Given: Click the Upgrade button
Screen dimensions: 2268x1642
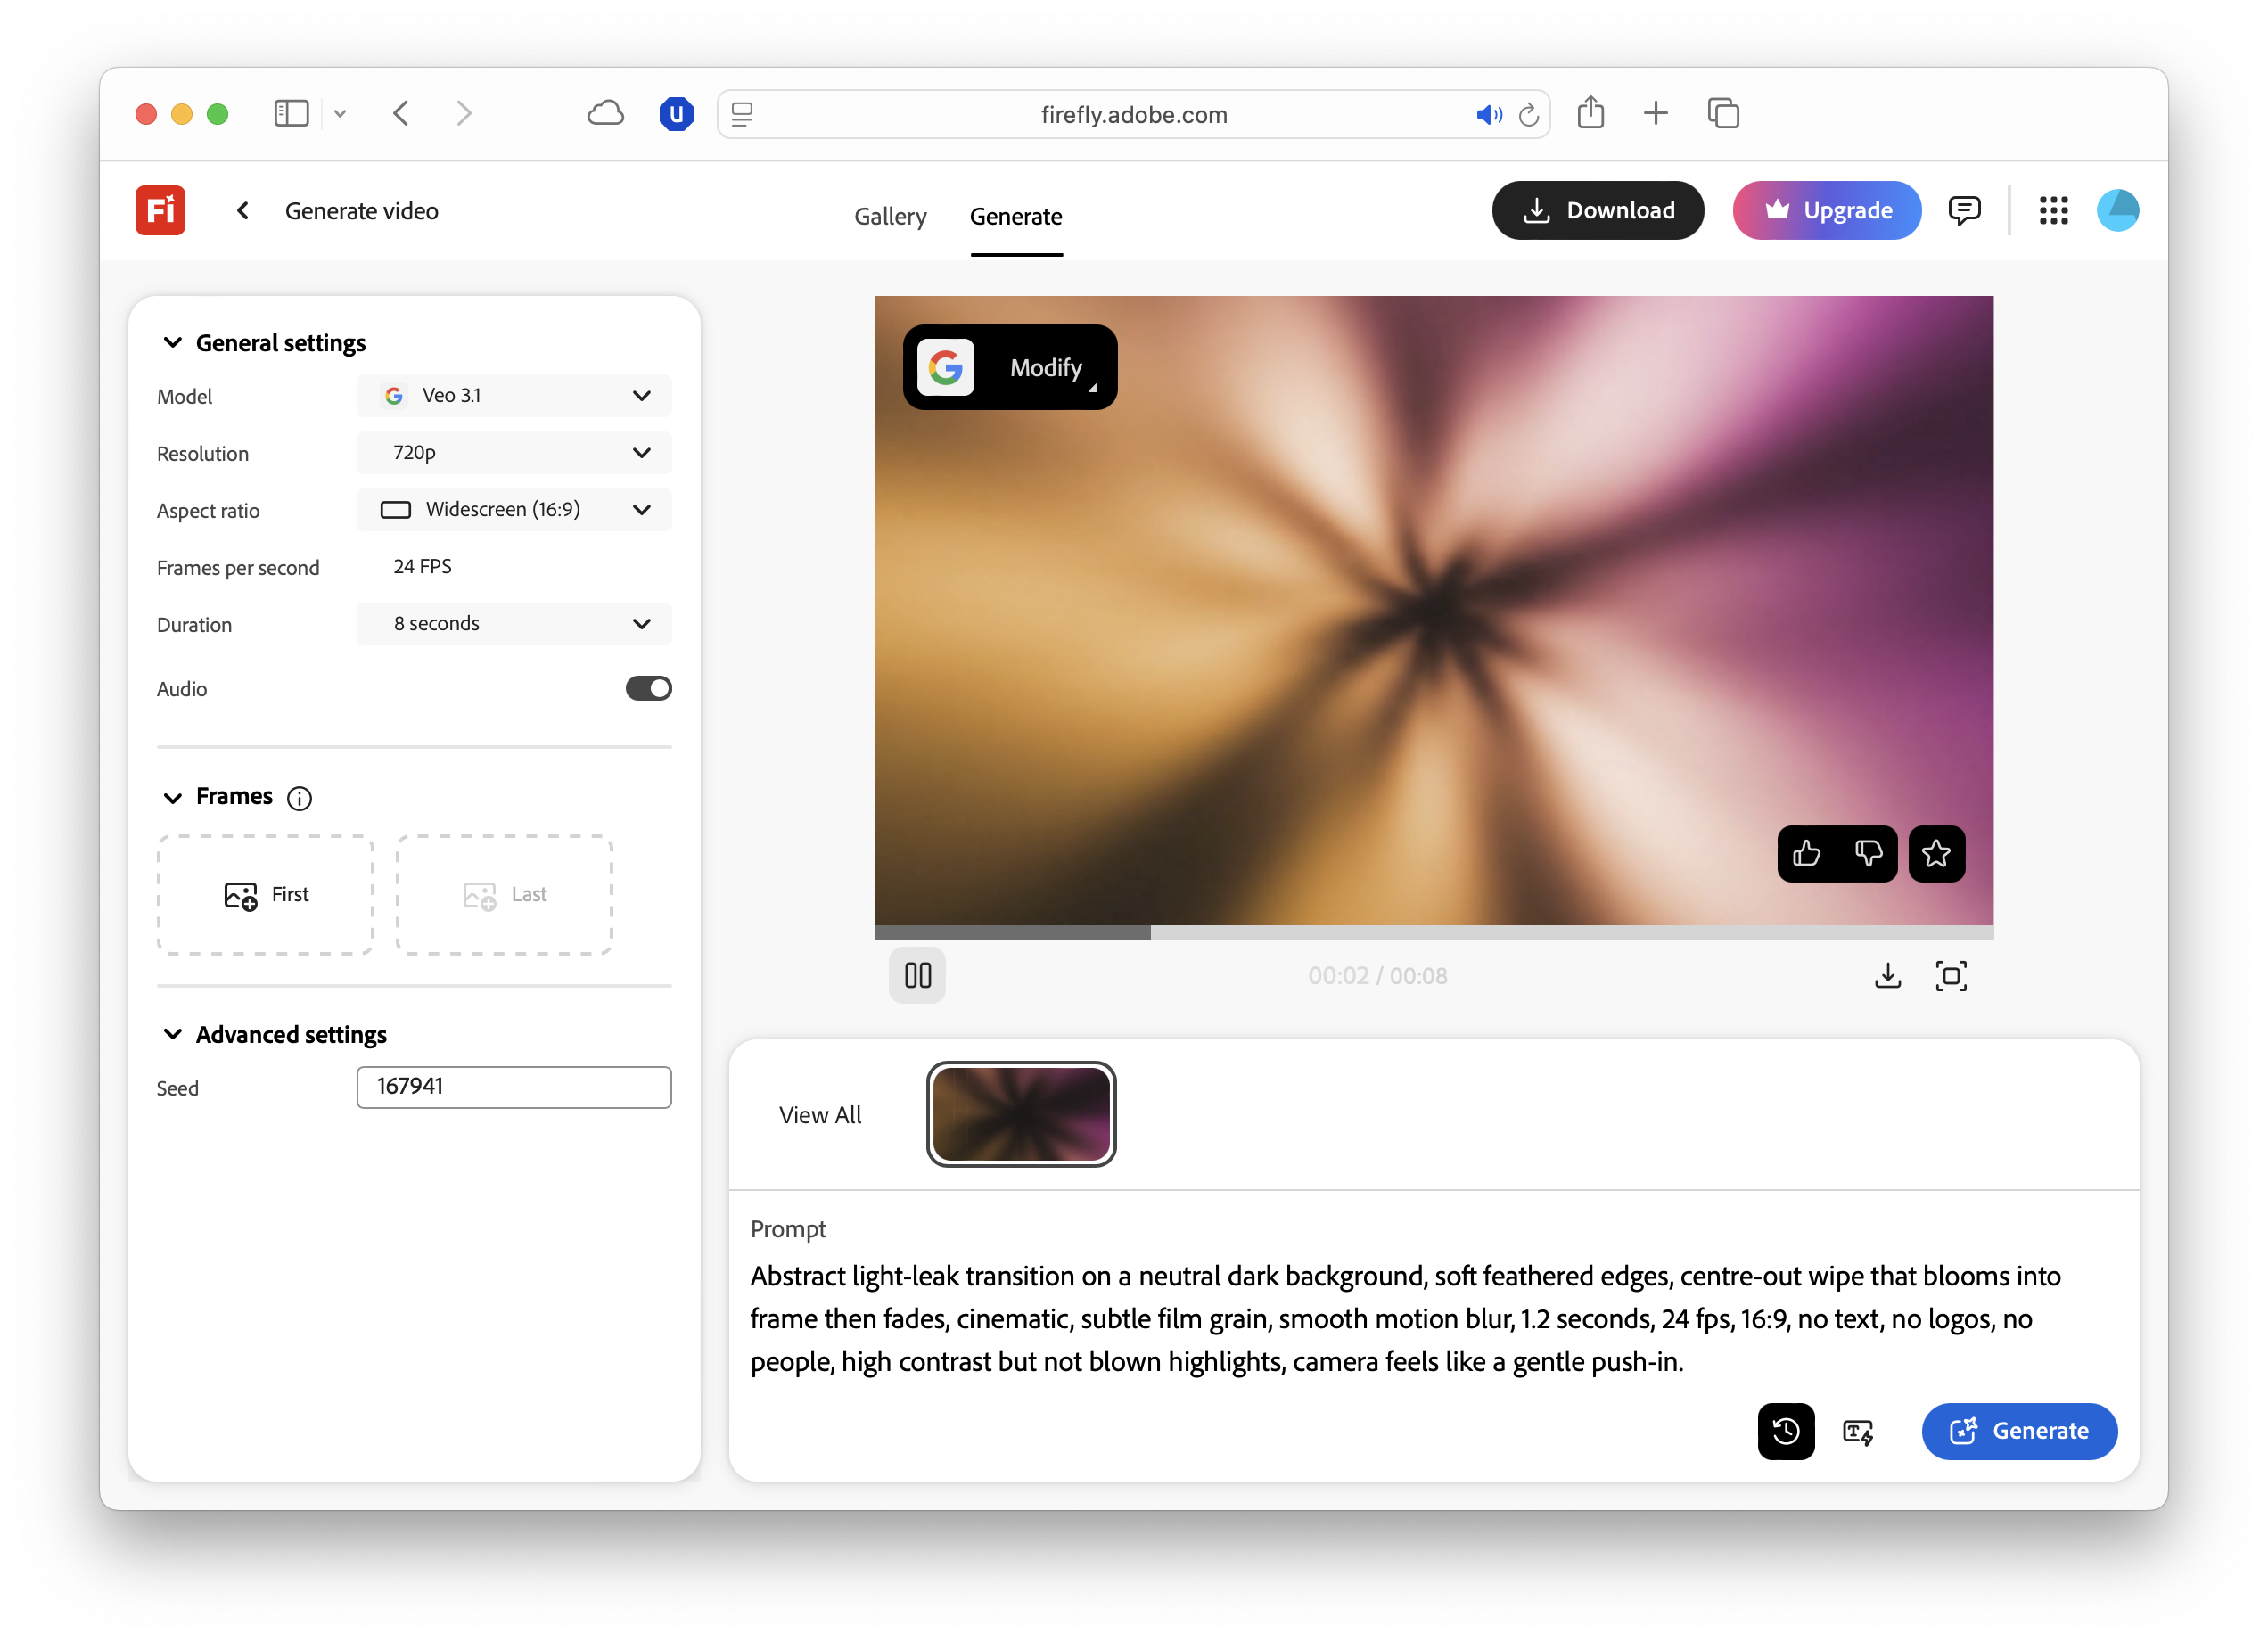Looking at the screenshot, I should tap(1827, 210).
